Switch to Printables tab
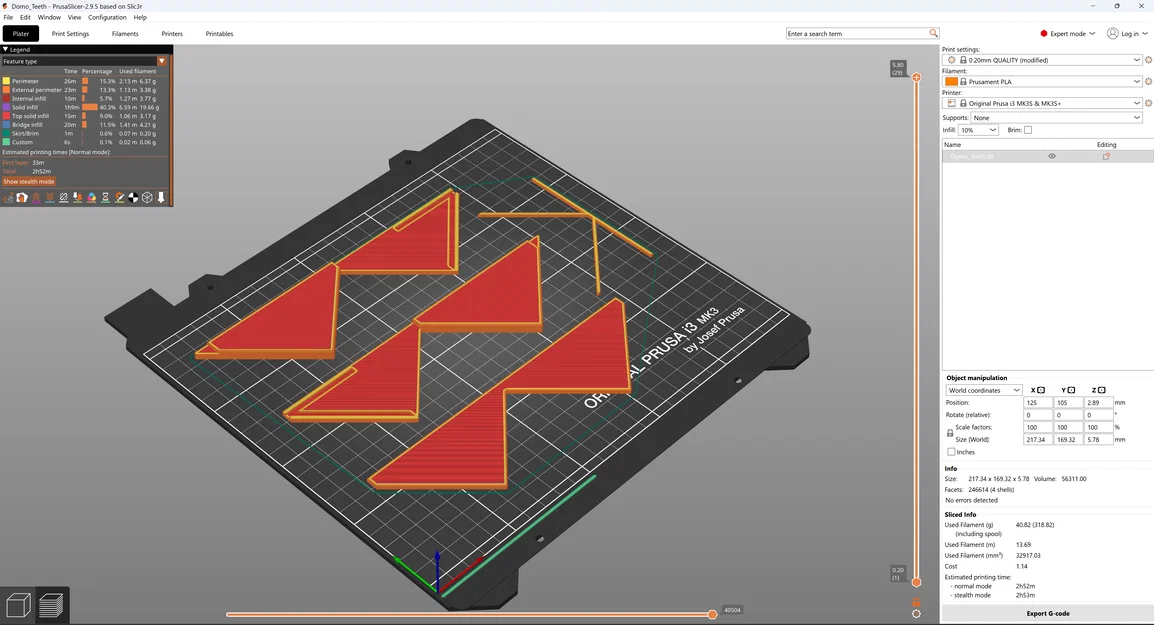1154x625 pixels. click(x=219, y=34)
